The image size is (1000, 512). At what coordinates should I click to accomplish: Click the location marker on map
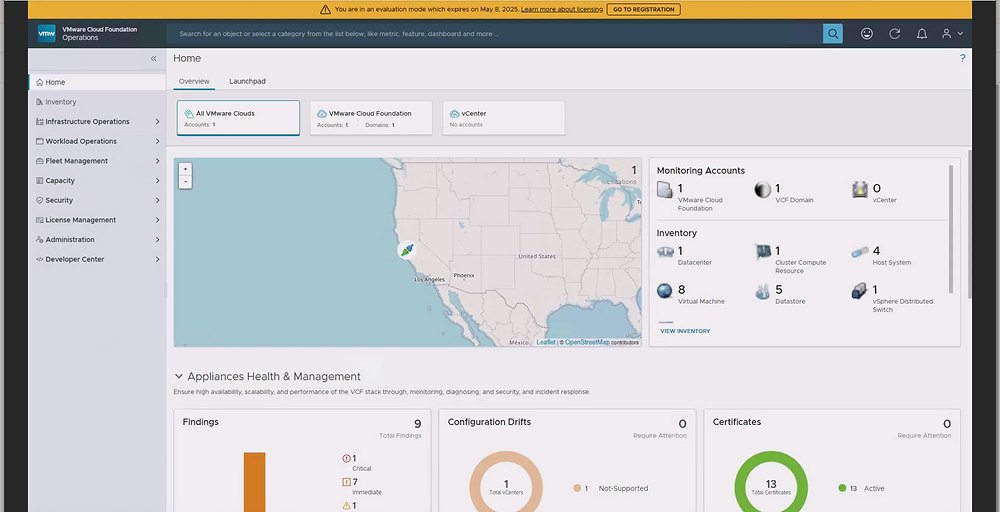(406, 250)
